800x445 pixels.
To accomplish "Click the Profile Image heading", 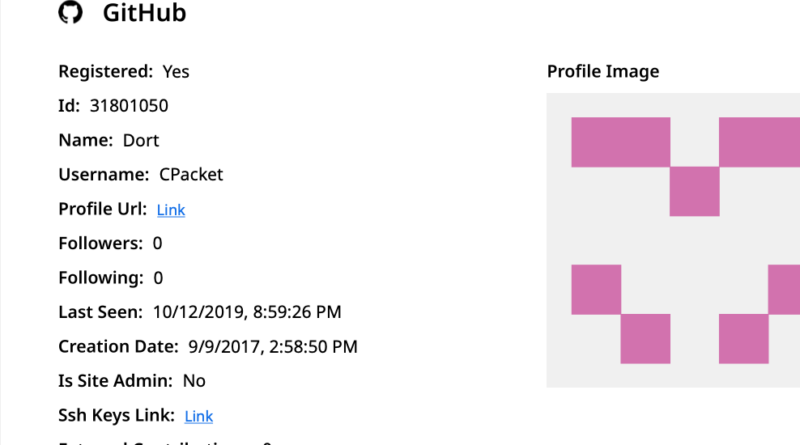I will (603, 72).
